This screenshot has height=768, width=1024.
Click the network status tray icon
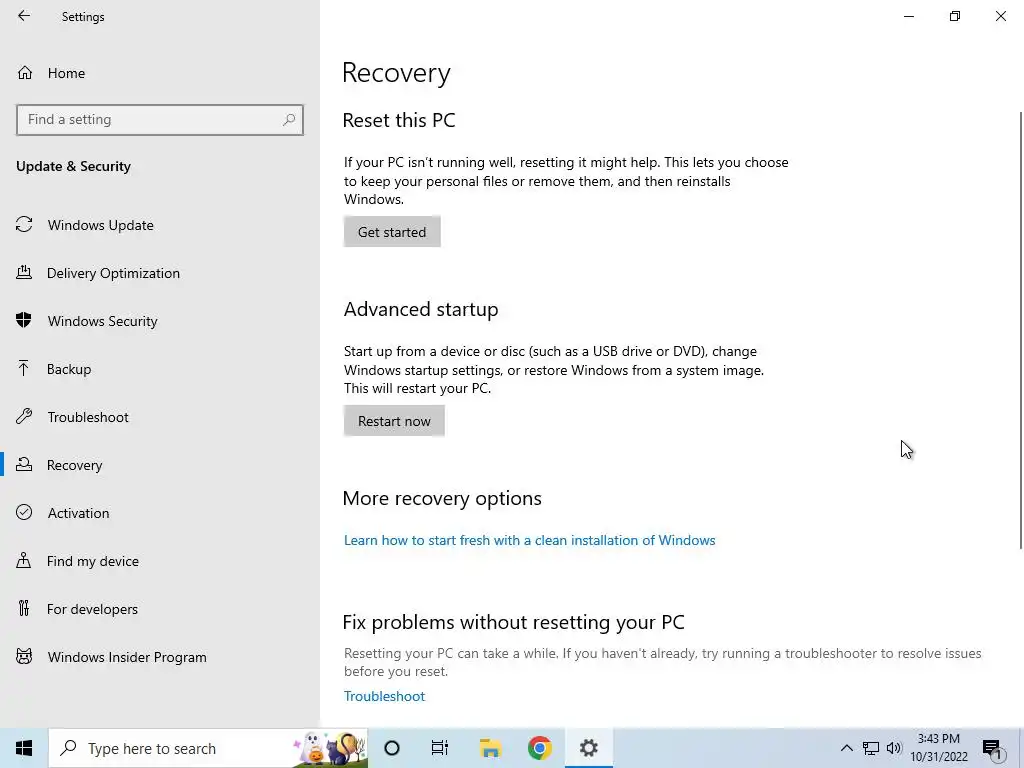(x=871, y=748)
